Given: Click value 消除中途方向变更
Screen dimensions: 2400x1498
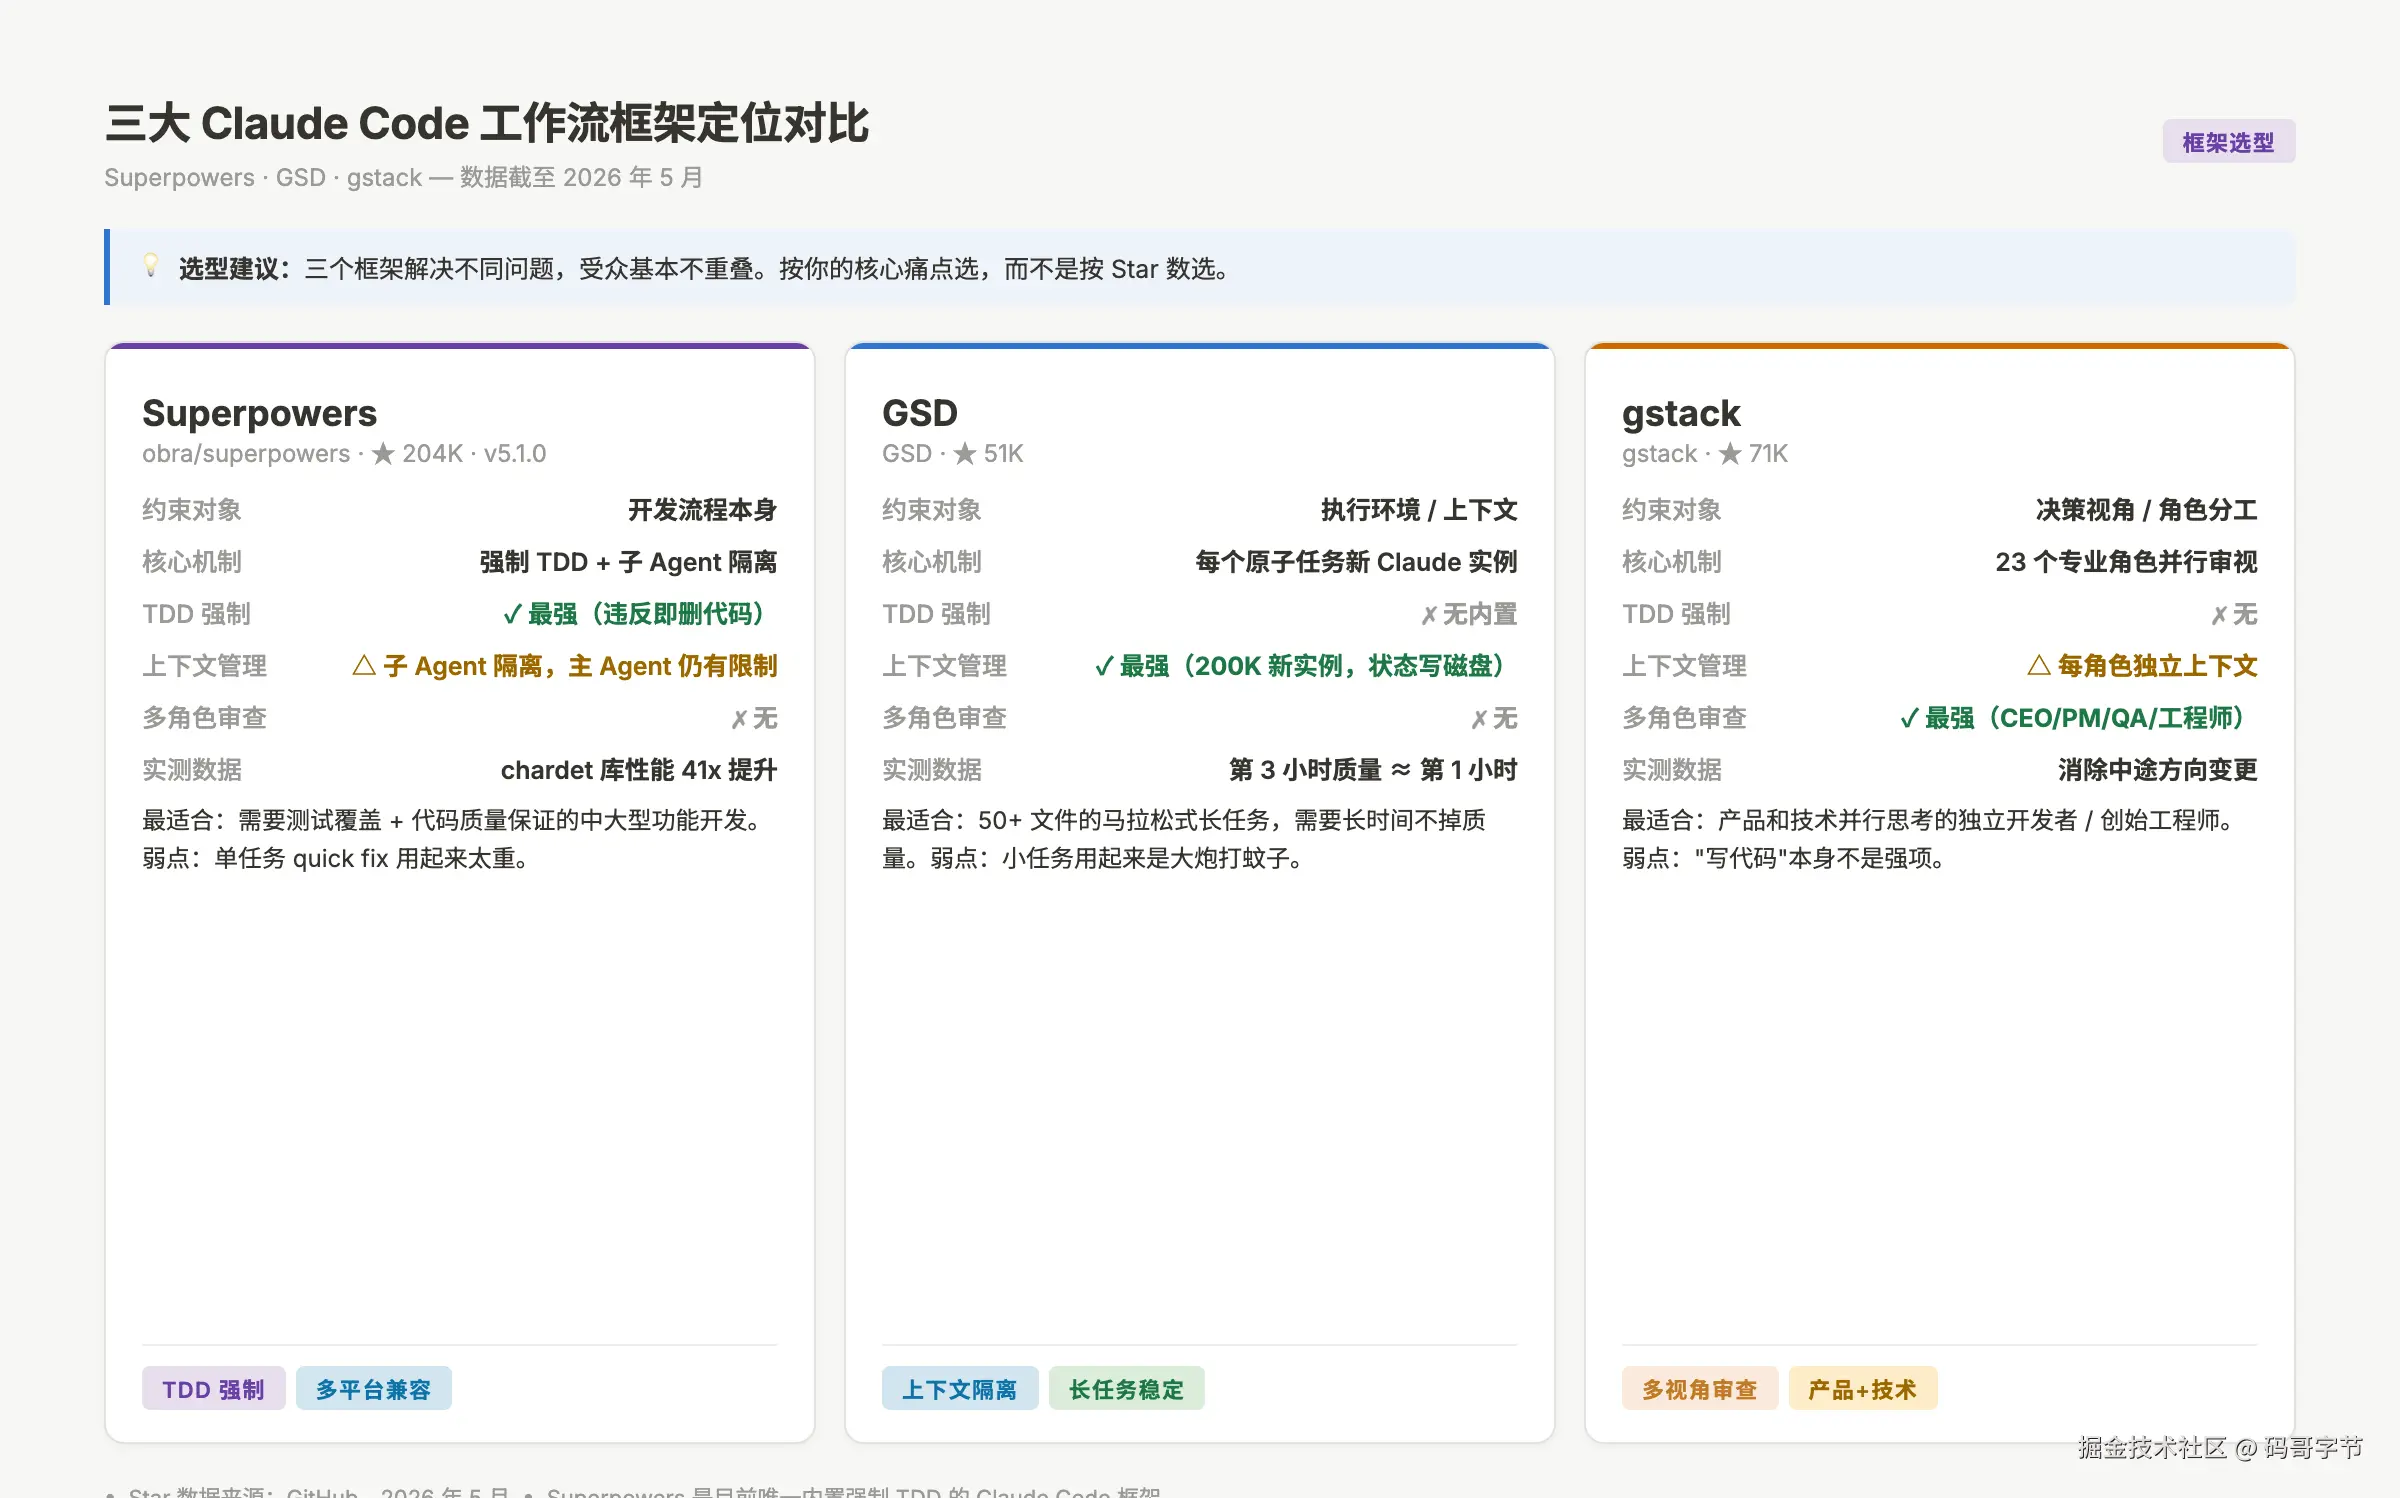Looking at the screenshot, I should [2157, 770].
